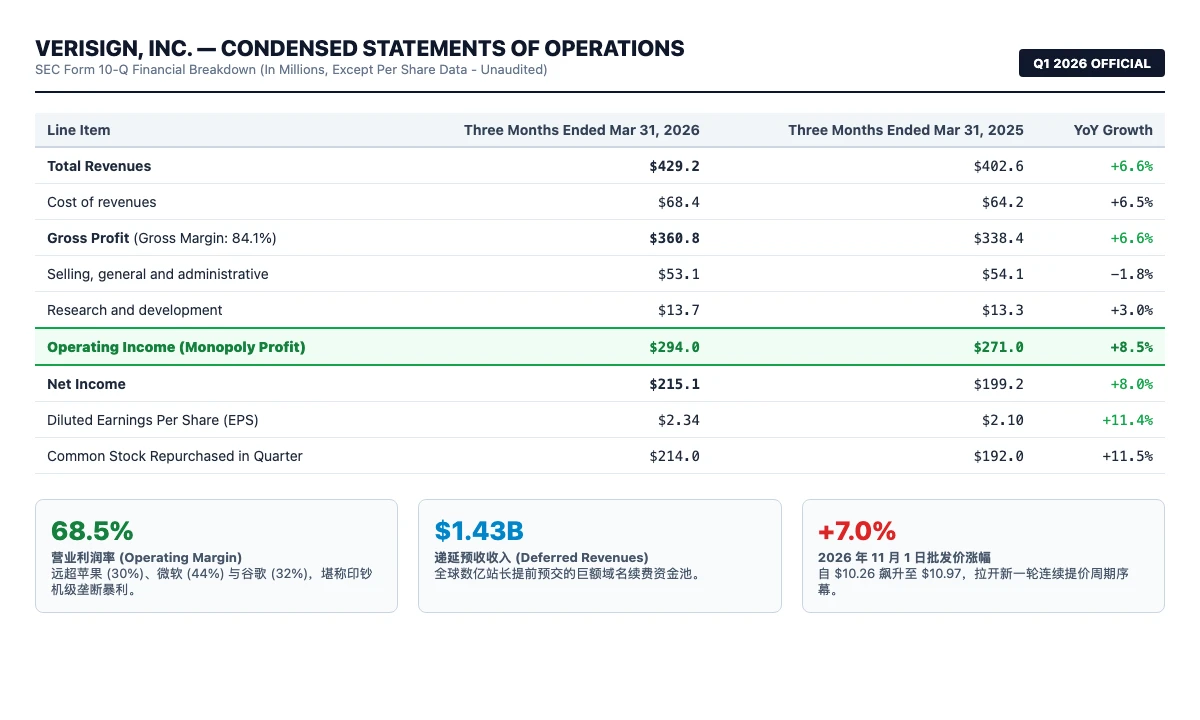The width and height of the screenshot is (1200, 720).
Task: Click the 2026 年 11 月 1 日批发价涨幅 caption
Action: click(x=904, y=557)
